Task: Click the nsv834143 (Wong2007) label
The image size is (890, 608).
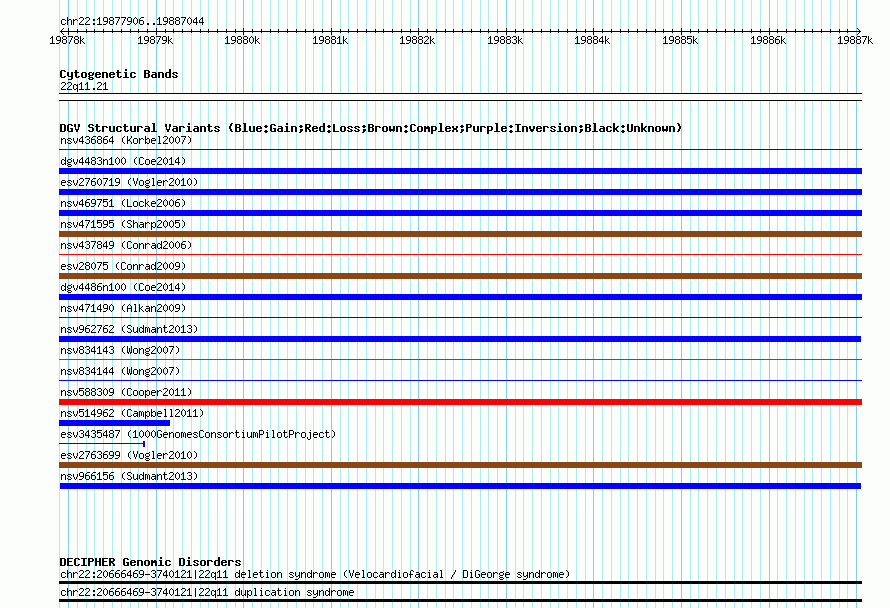Action: [x=120, y=350]
